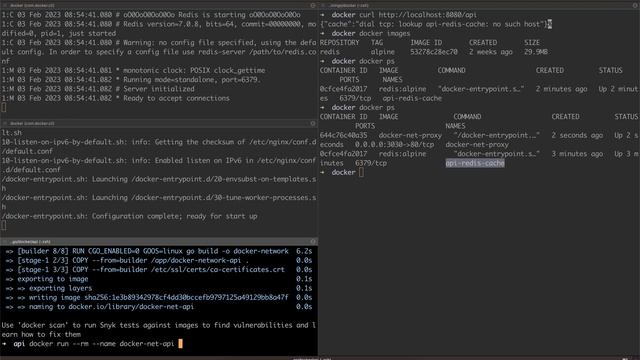
Task: Click the 6.2s build duration value
Action: point(304,251)
